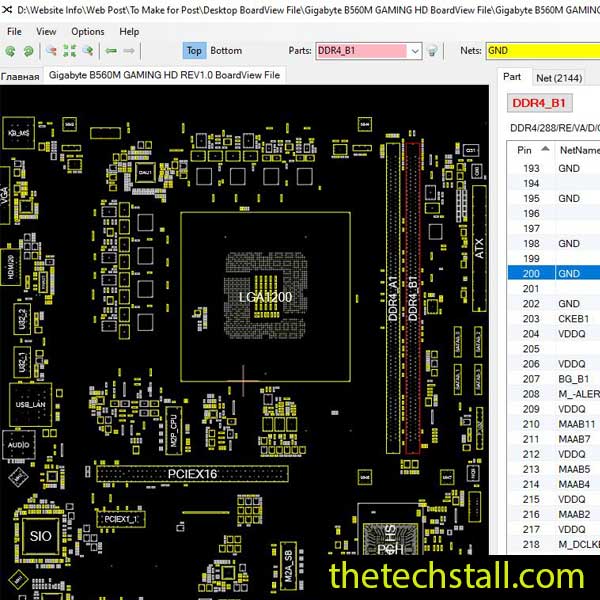Viewport: 600px width, 600px height.
Task: Open the Options menu
Action: [88, 31]
